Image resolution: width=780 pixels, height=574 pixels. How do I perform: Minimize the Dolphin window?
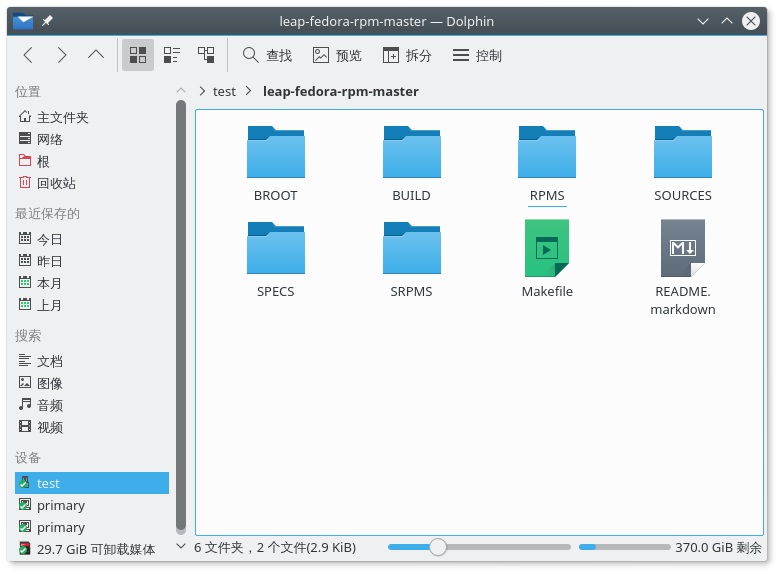(x=702, y=21)
